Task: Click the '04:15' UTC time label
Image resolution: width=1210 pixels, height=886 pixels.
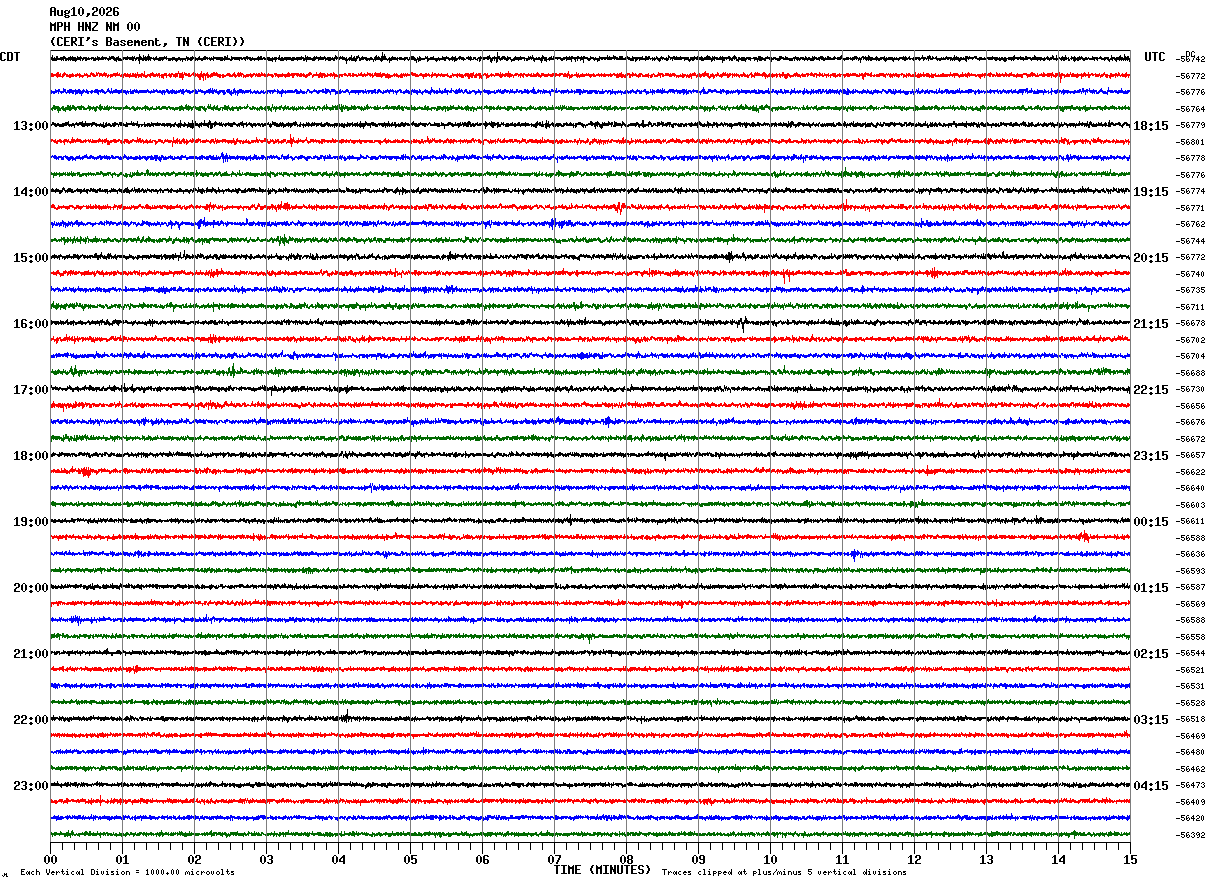Action: click(1151, 786)
